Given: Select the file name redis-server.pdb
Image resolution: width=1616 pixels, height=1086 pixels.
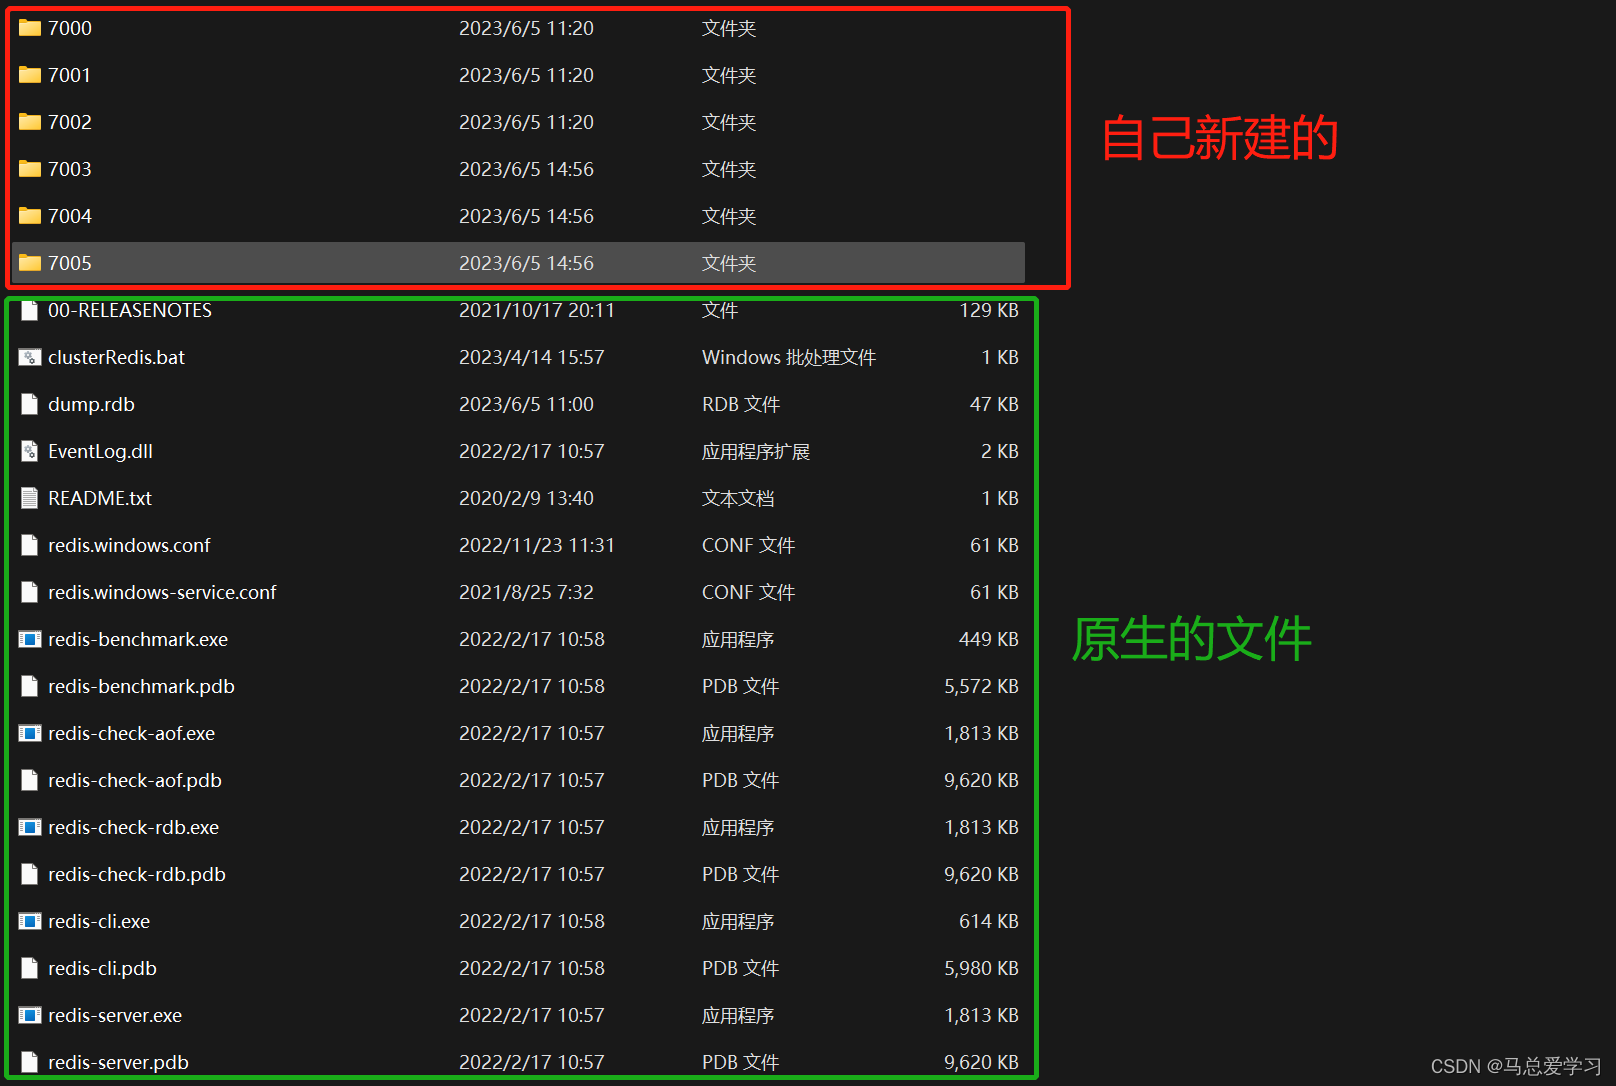Looking at the screenshot, I should pos(118,1062).
